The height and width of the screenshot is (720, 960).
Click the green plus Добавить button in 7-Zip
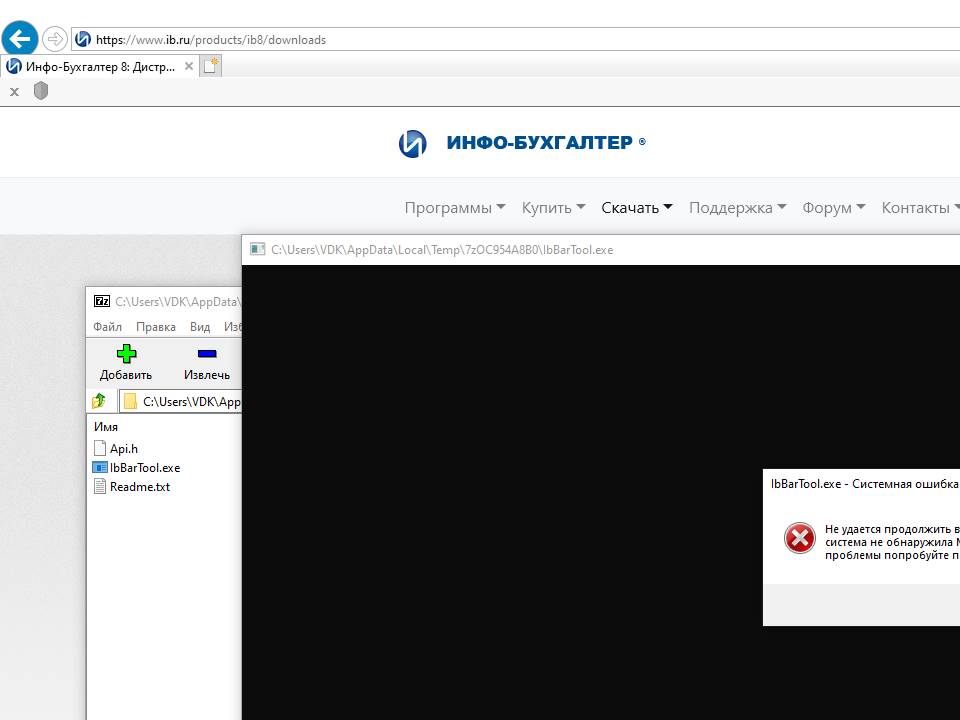[x=126, y=362]
